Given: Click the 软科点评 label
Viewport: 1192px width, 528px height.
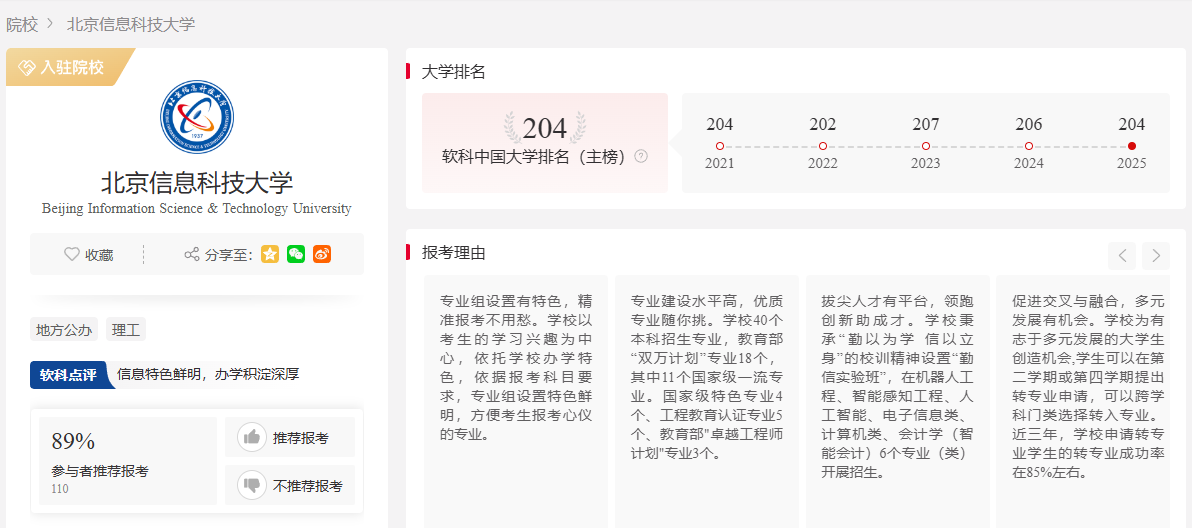Looking at the screenshot, I should coord(68,375).
